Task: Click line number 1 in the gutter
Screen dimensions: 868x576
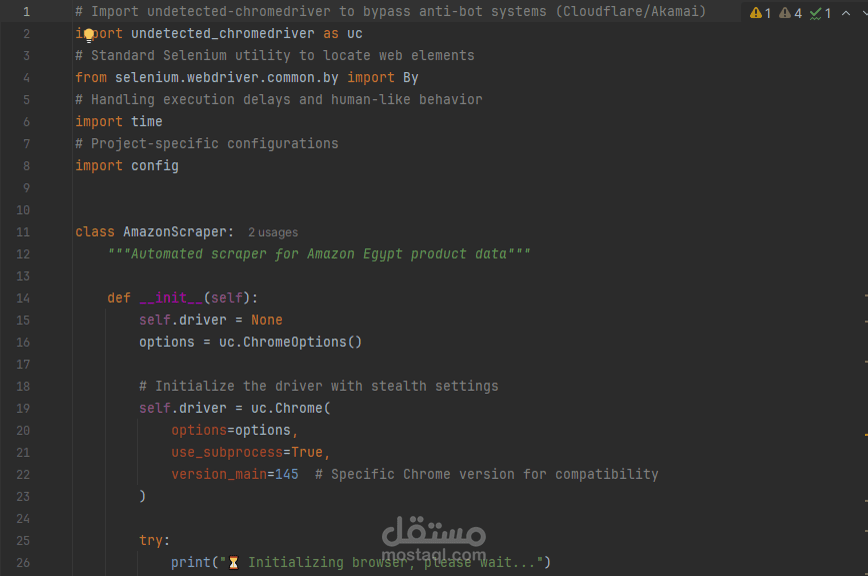Action: pyautogui.click(x=27, y=12)
